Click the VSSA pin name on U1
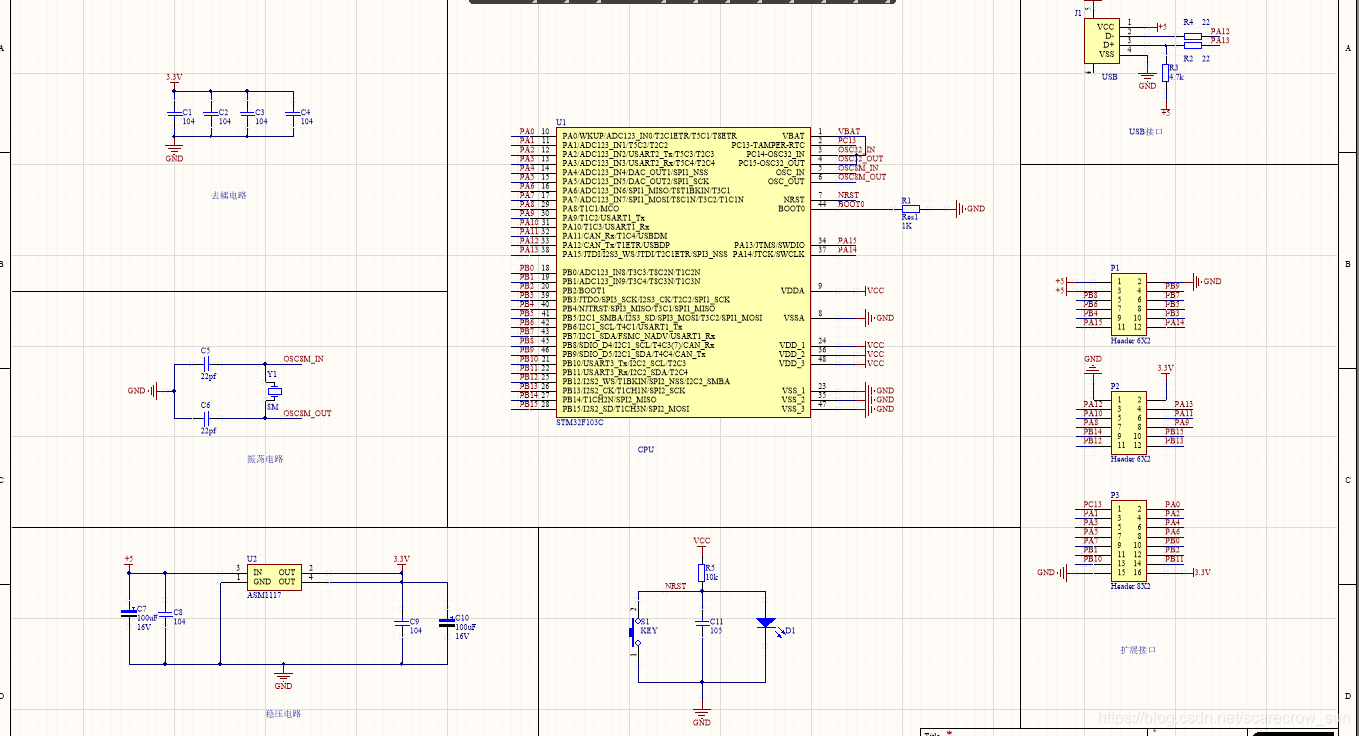 point(794,318)
